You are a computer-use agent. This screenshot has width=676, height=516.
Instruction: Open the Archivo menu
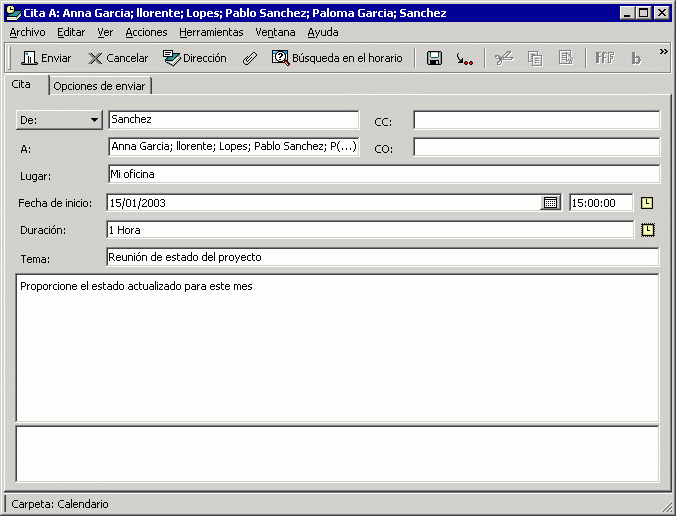(x=27, y=32)
